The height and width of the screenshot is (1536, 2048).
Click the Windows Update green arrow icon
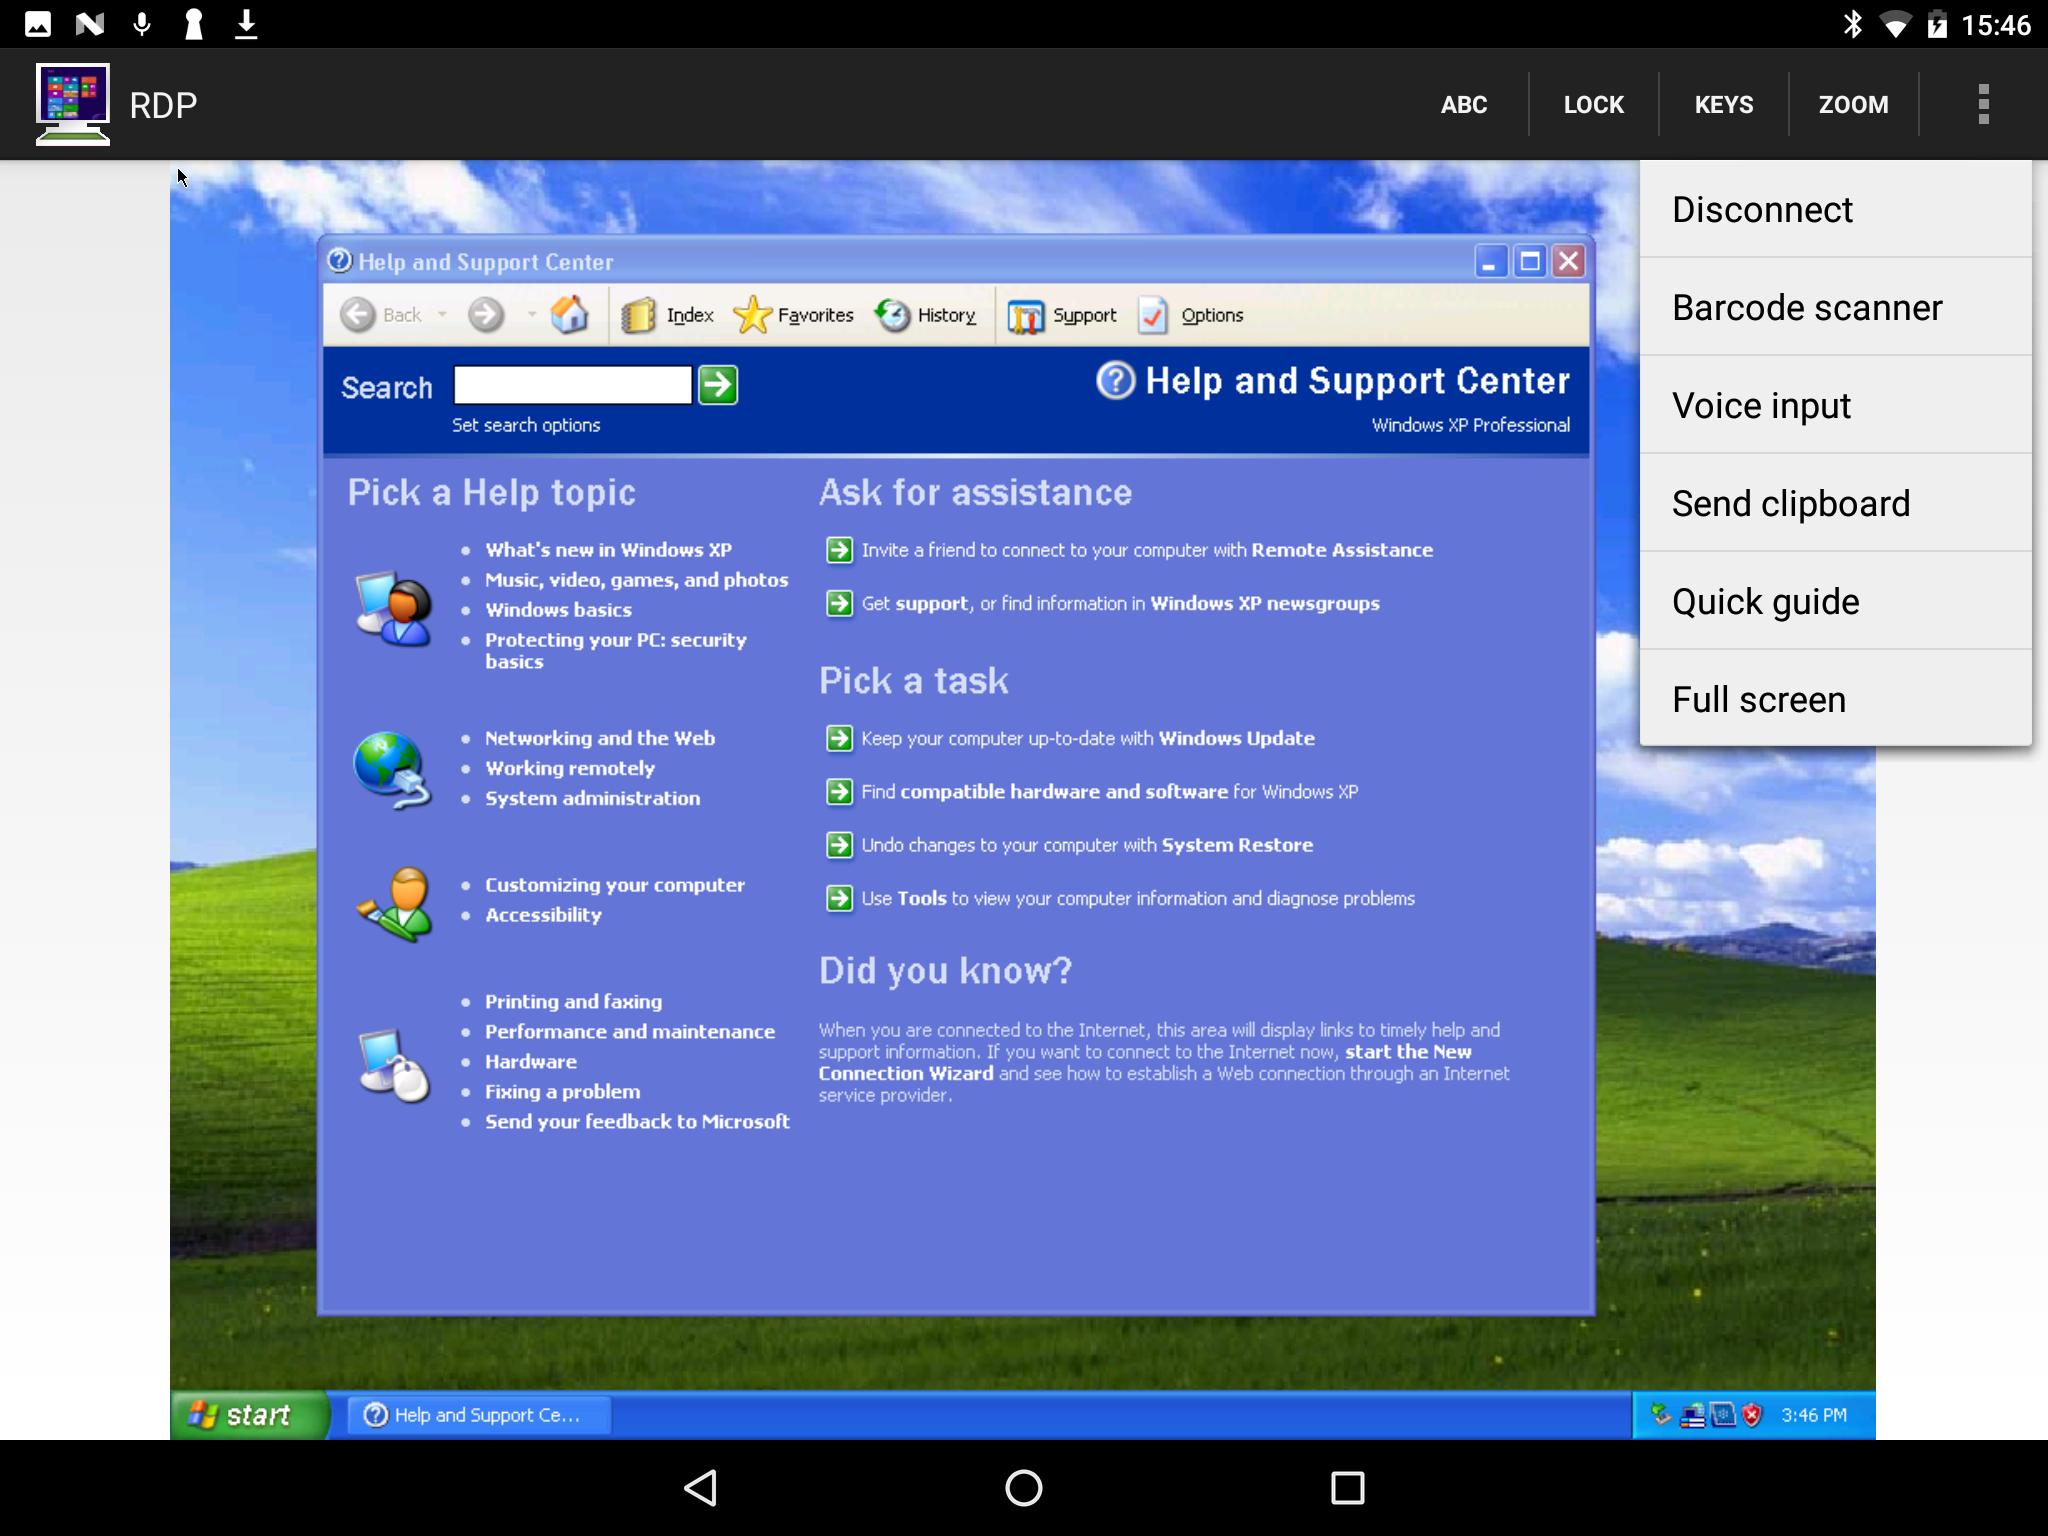(839, 738)
